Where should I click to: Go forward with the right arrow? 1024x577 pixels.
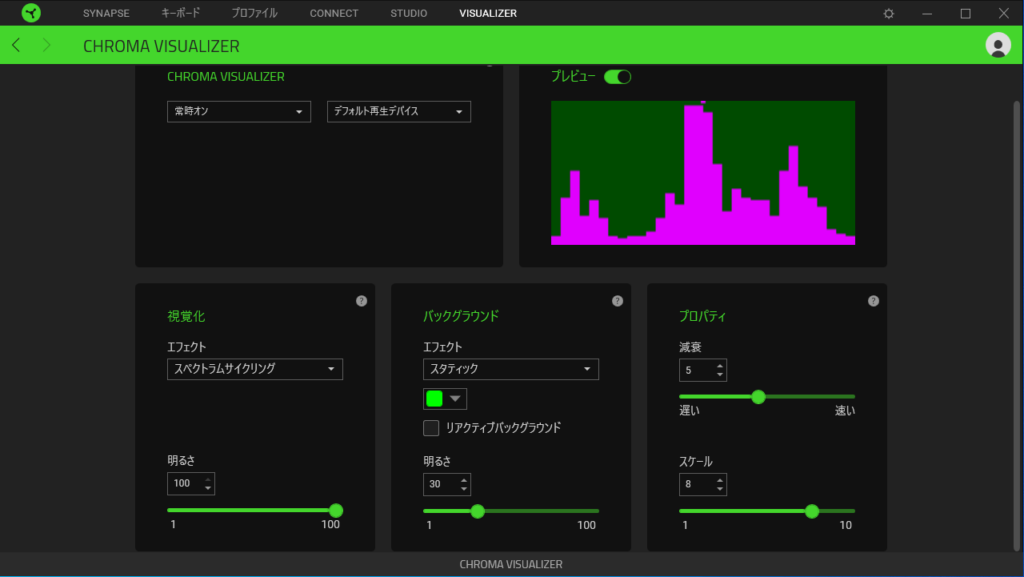click(46, 45)
